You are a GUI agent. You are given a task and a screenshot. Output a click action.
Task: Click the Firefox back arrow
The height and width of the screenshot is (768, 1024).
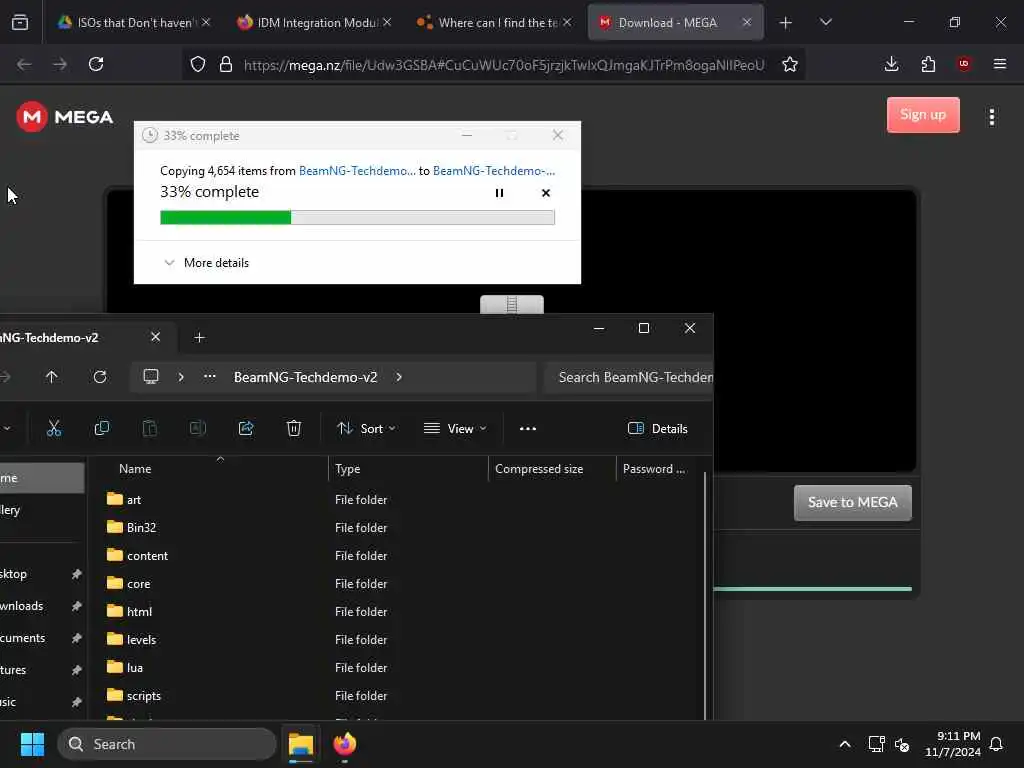tap(24, 64)
